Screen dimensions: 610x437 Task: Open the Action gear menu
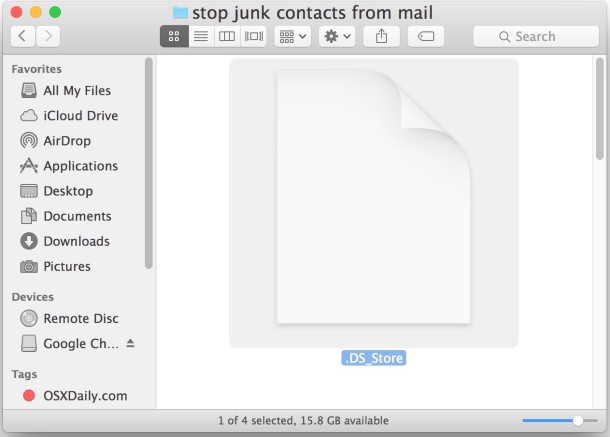point(337,36)
